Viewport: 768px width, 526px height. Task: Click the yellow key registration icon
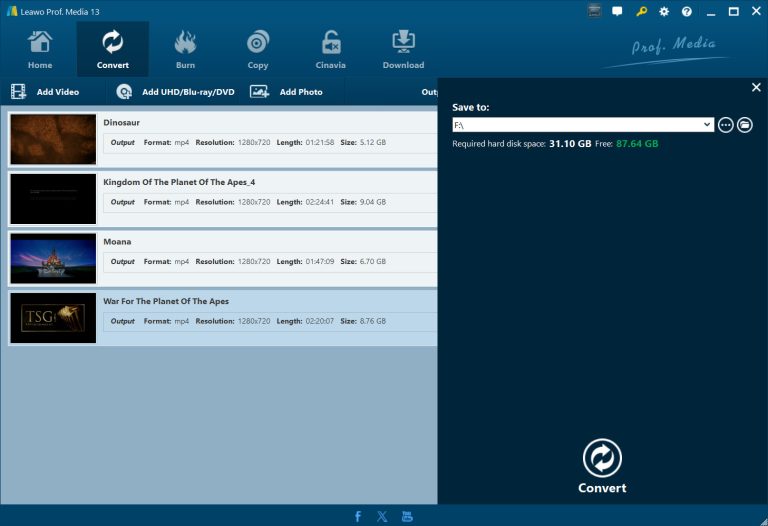[x=641, y=12]
